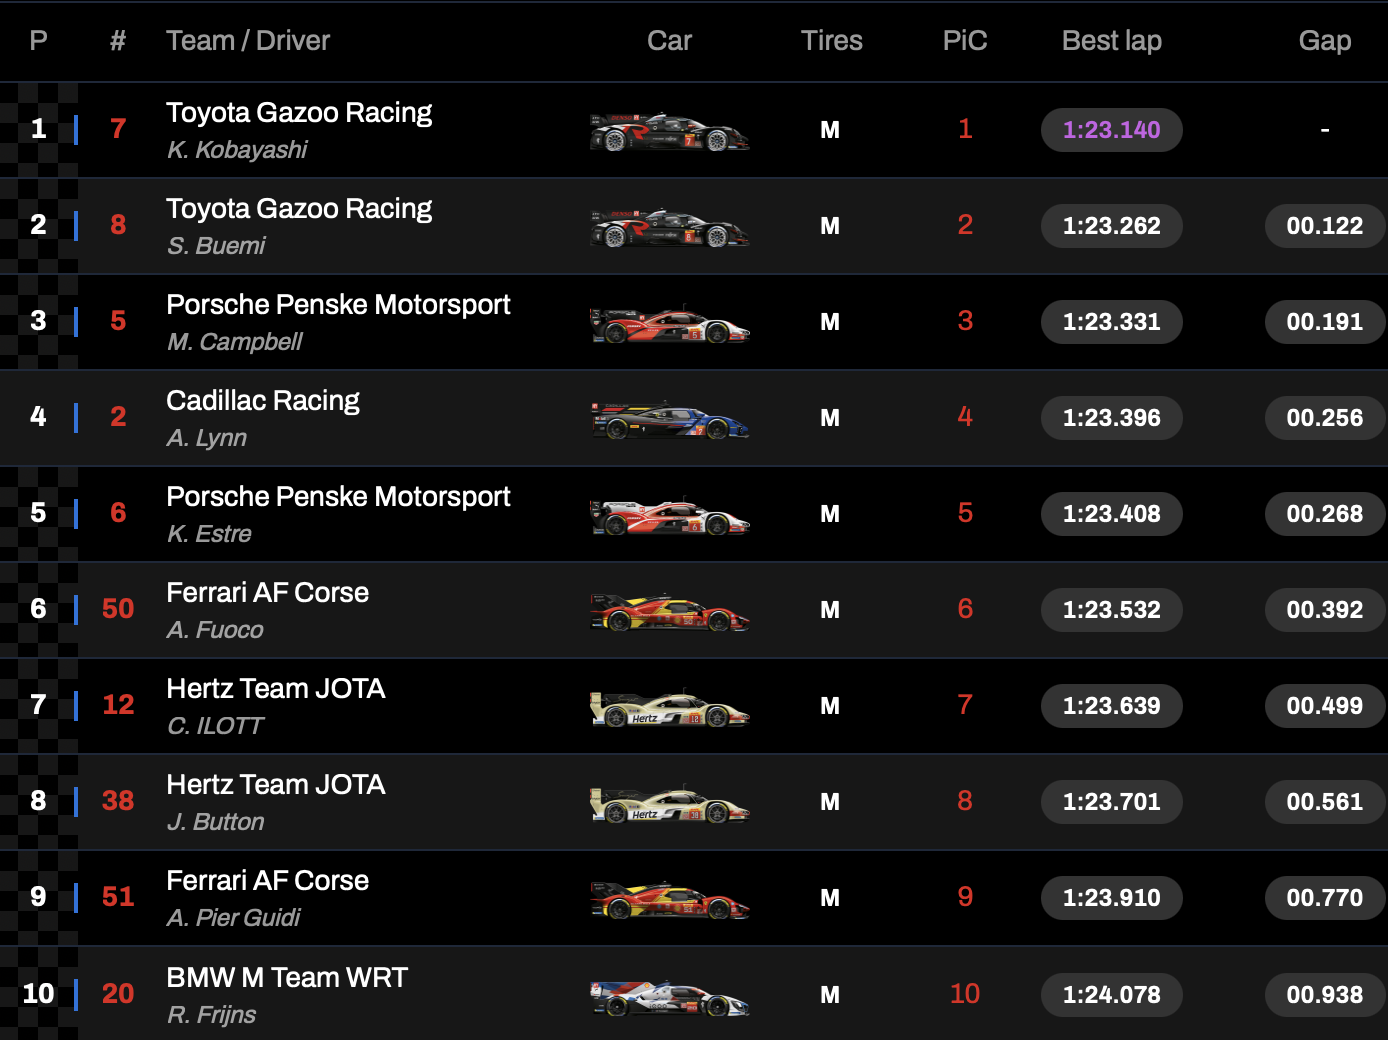Click the blue Cadillac Racing car image
The height and width of the screenshot is (1040, 1388).
click(670, 419)
